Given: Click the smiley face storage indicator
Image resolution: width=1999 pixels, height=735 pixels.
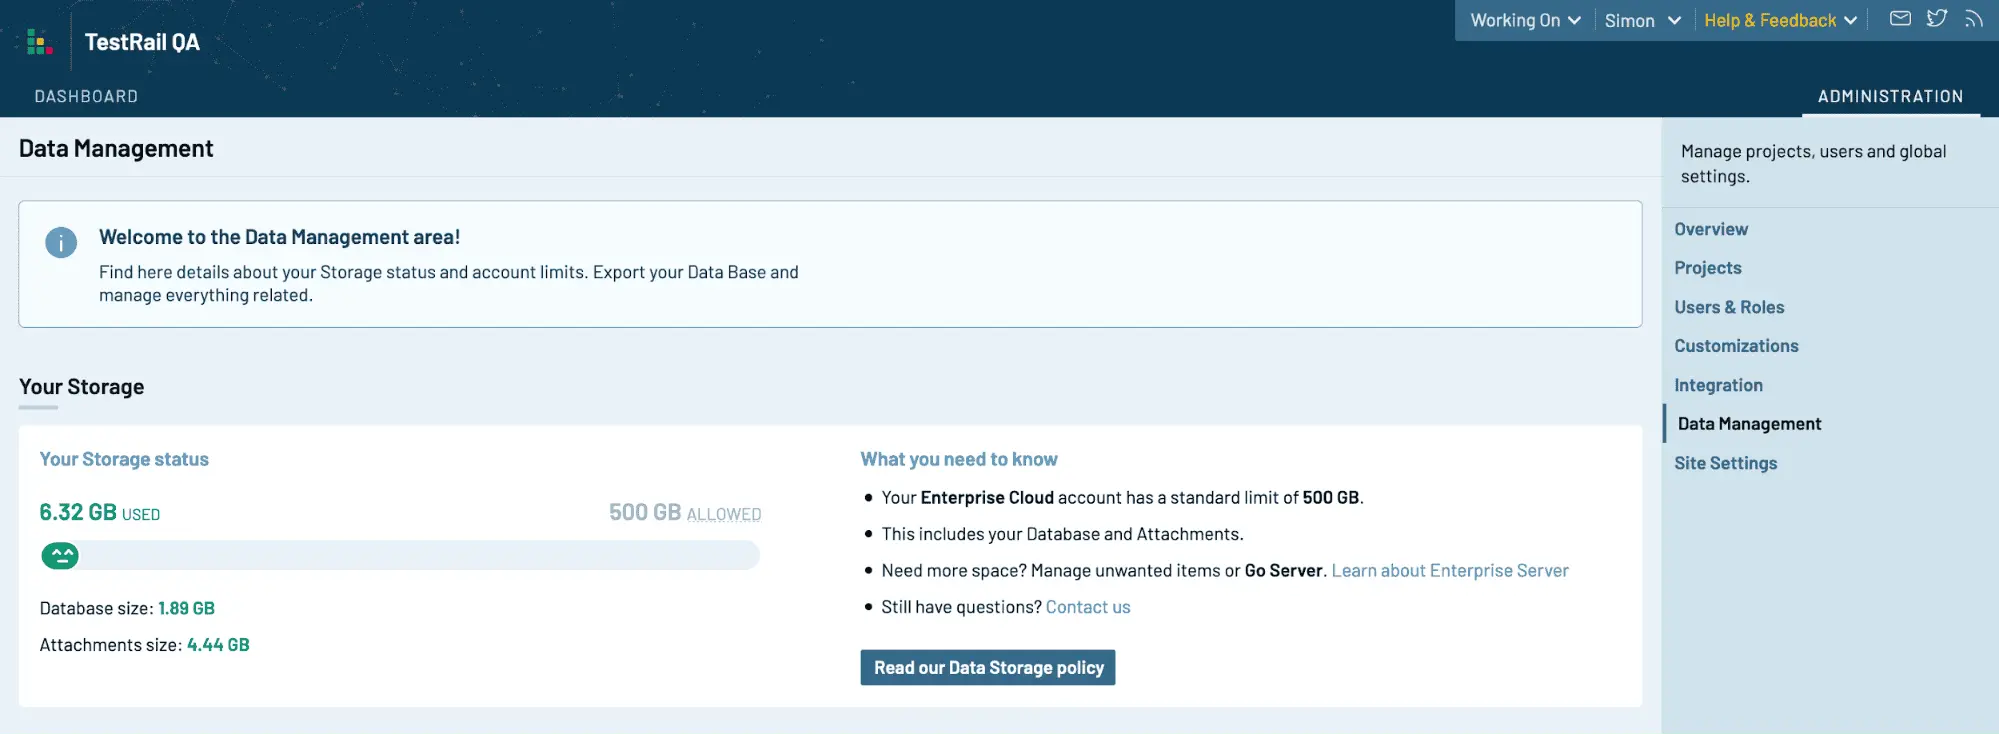Looking at the screenshot, I should click(60, 556).
